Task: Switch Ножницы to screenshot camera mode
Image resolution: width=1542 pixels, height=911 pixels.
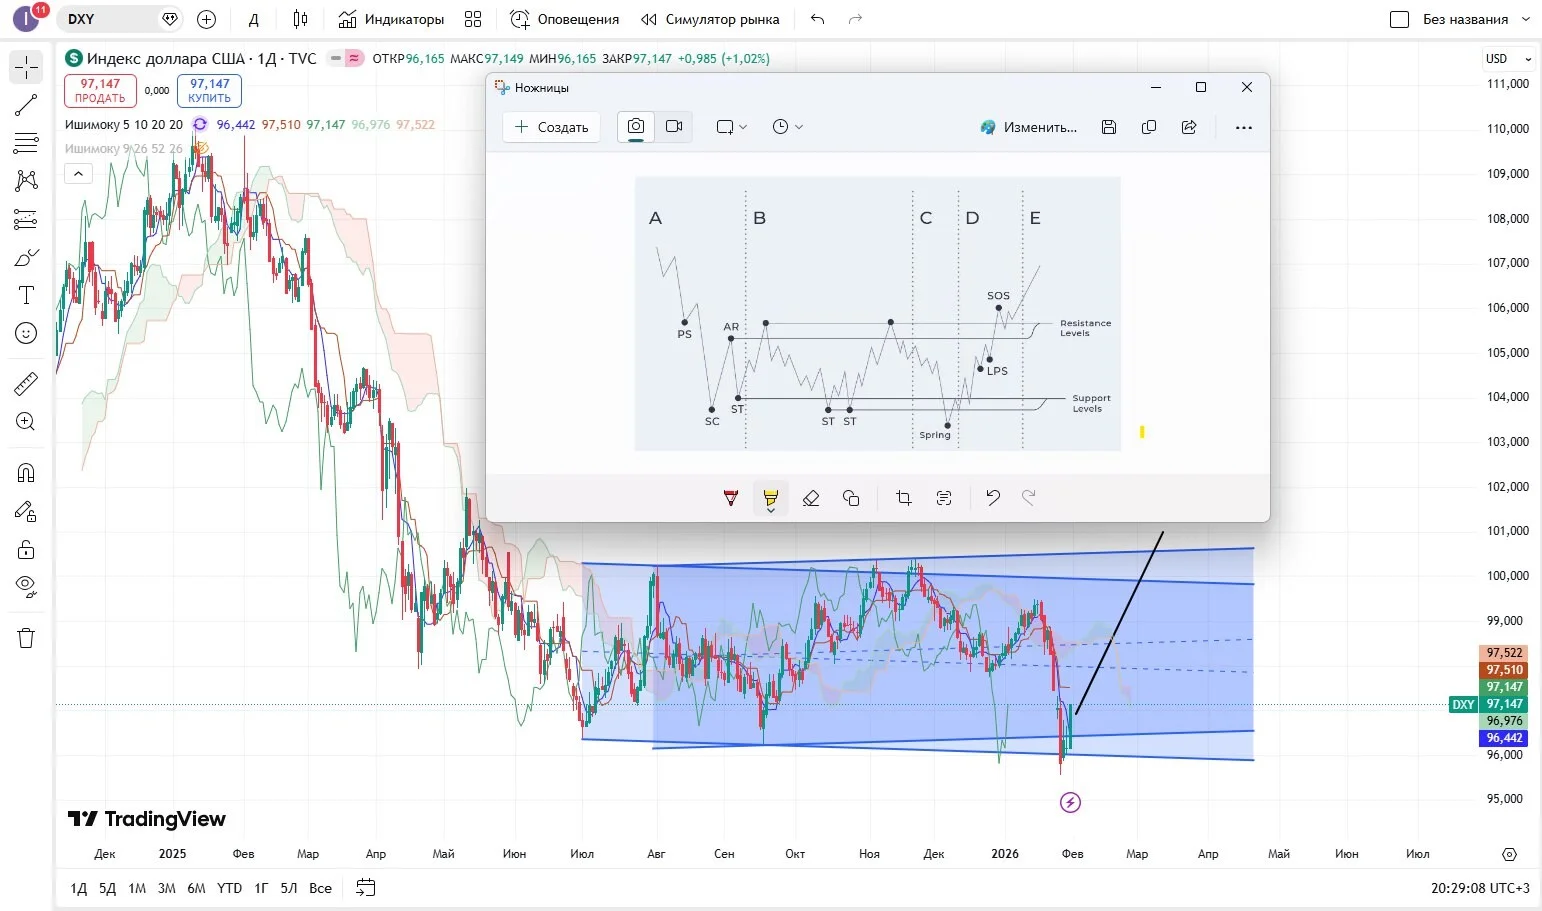Action: pos(636,127)
